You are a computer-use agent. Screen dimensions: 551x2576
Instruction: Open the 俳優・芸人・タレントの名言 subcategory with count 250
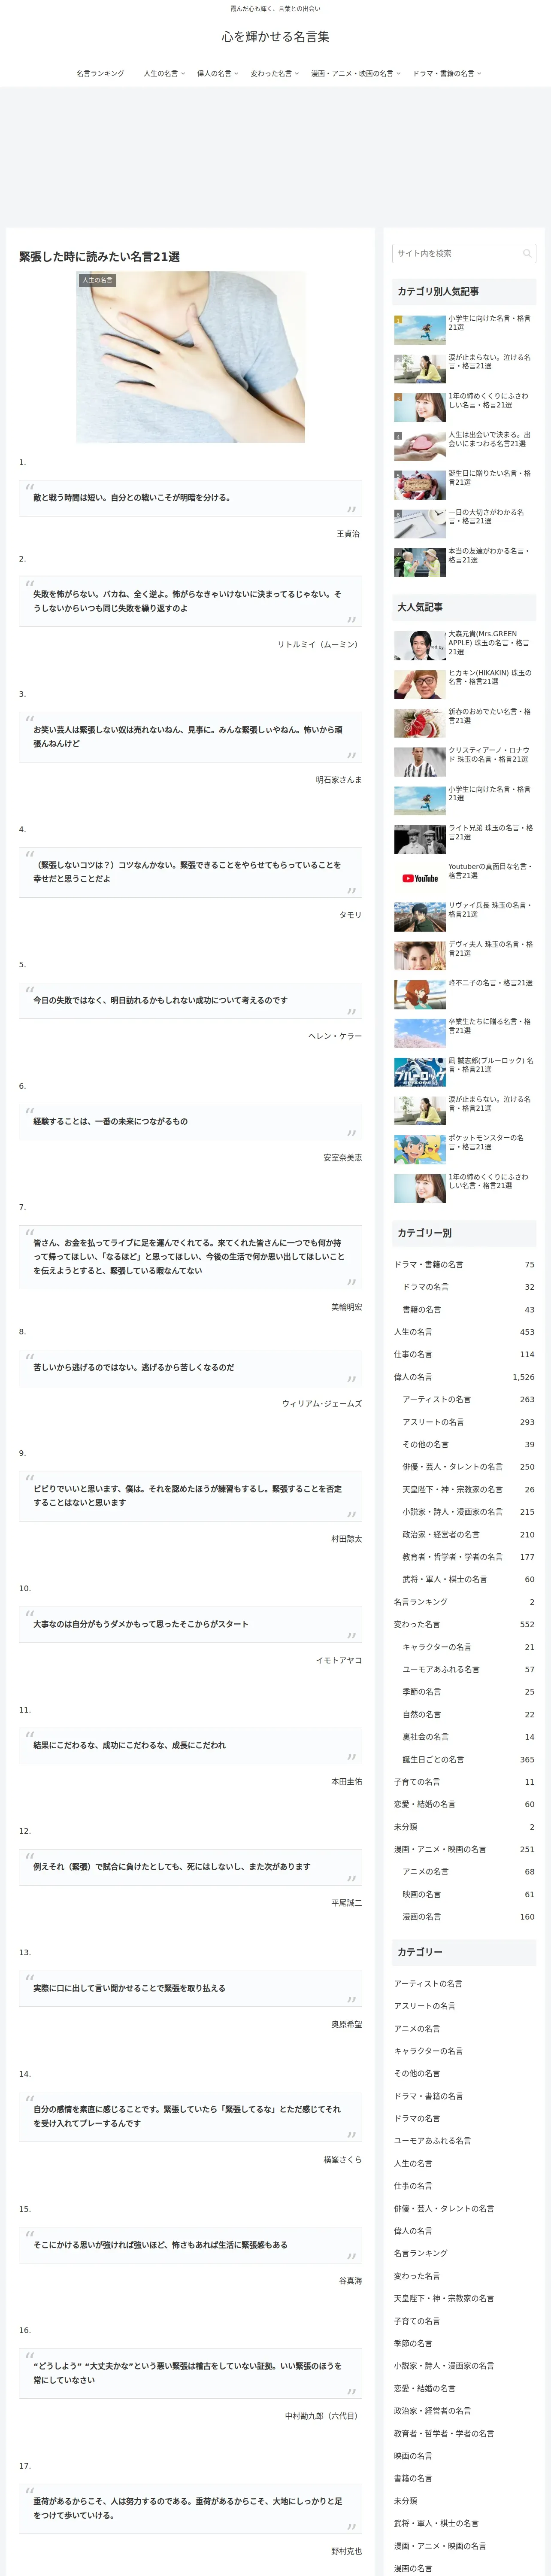click(468, 1467)
